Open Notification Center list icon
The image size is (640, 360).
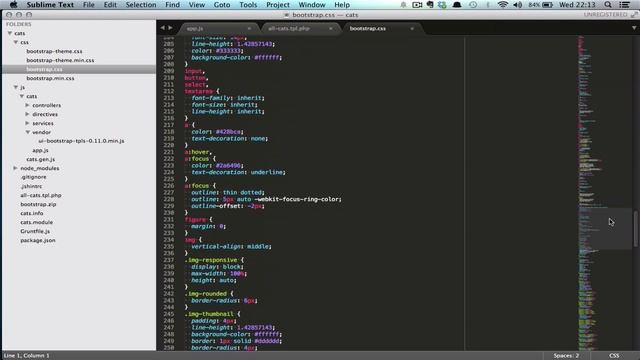(624, 5)
